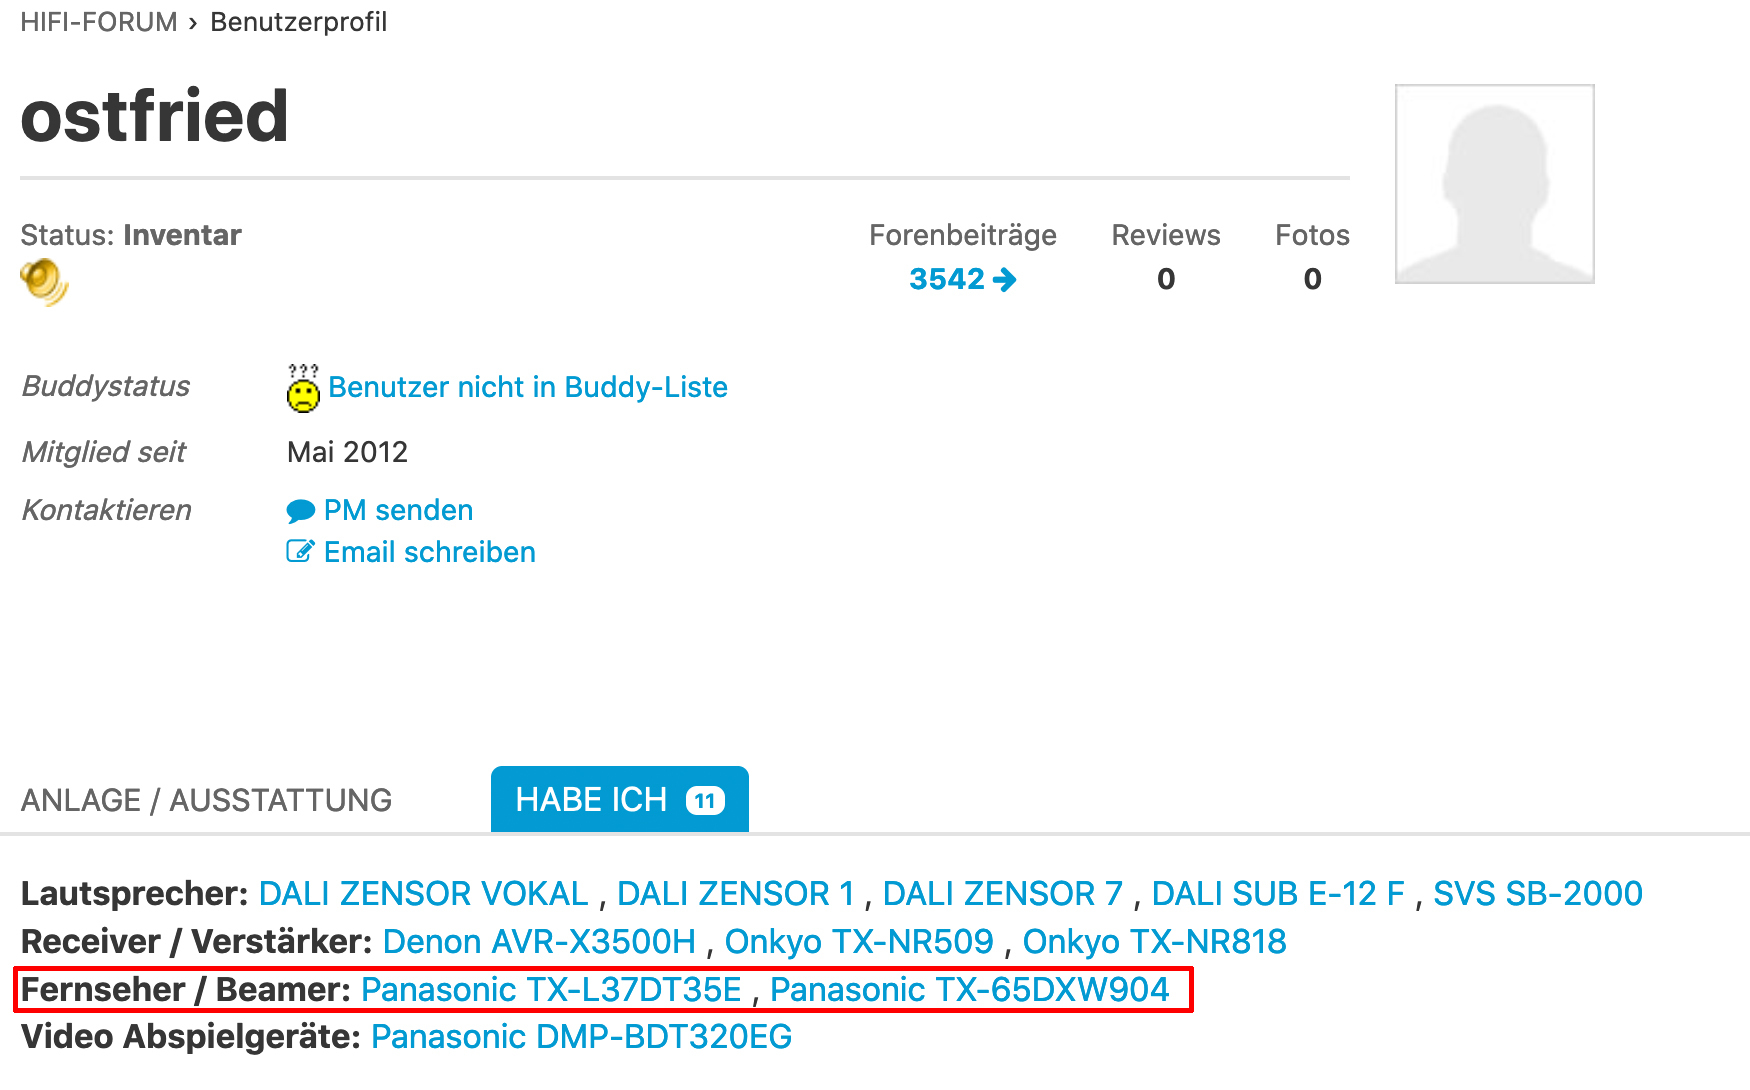Open DALI ZENSOR VOKAL speaker link
The height and width of the screenshot is (1090, 1750).
point(423,893)
